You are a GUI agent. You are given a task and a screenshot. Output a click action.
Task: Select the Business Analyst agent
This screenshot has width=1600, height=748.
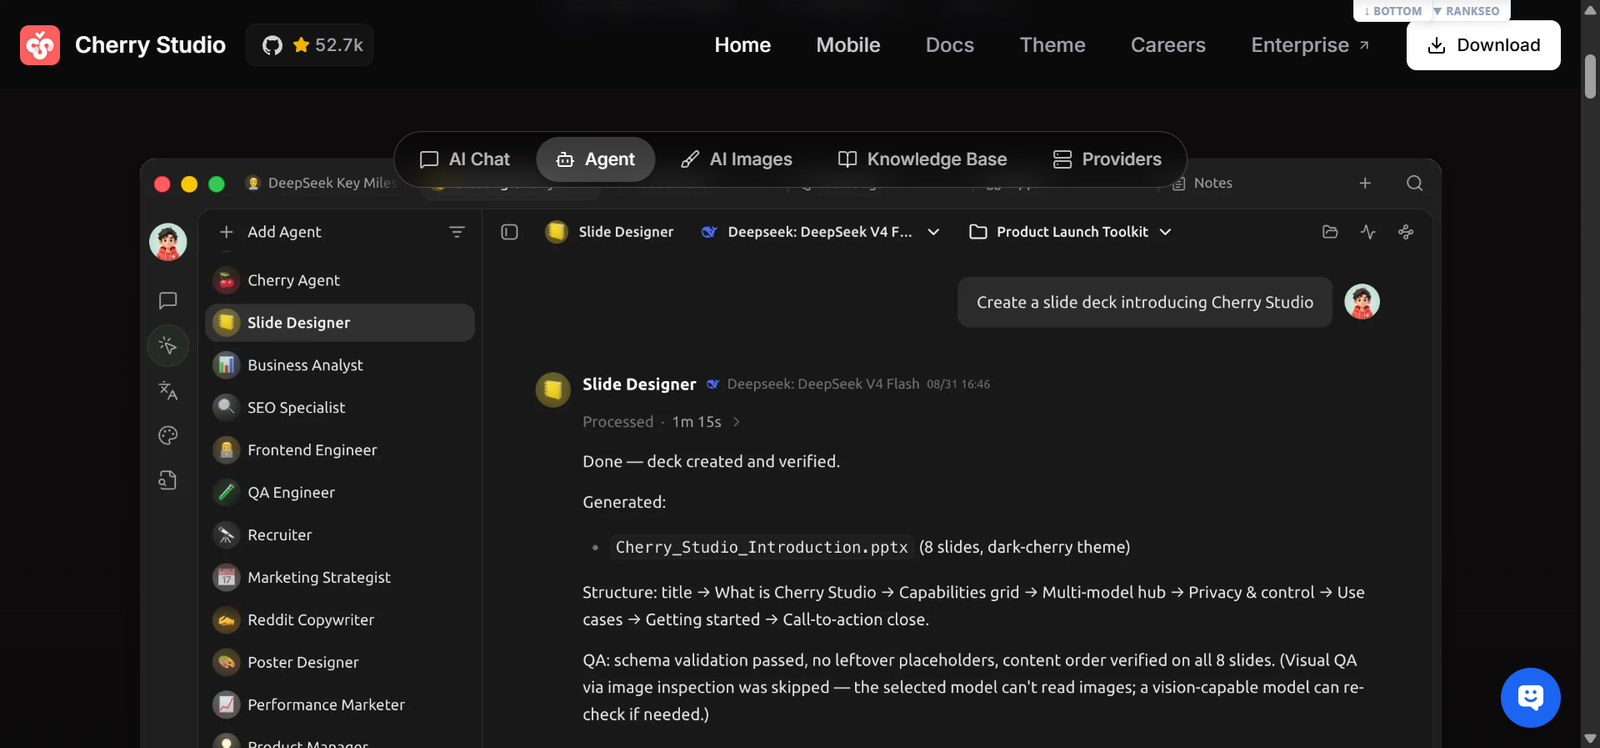(x=340, y=365)
